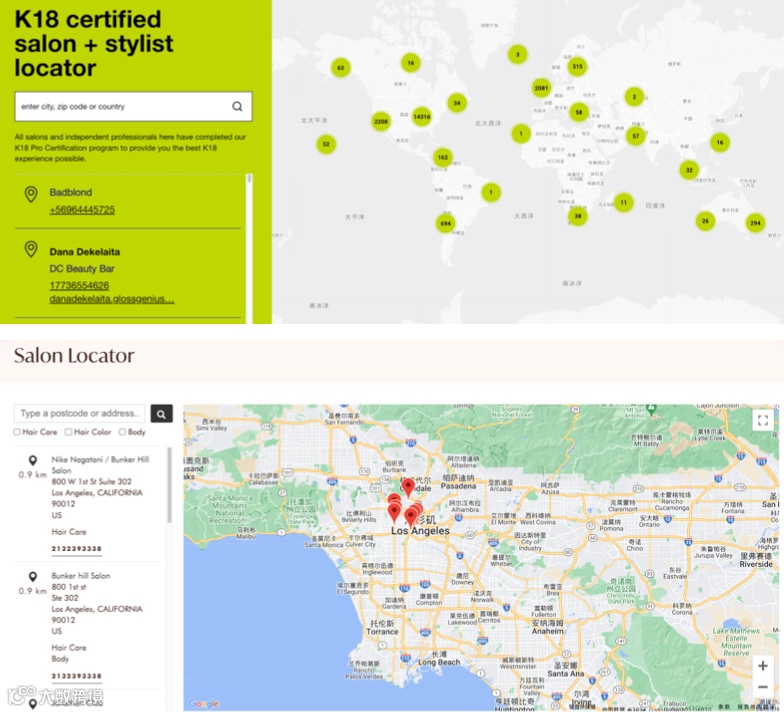Open the cluster labeled 2 over Russia
The height and width of the screenshot is (712, 784).
(634, 96)
